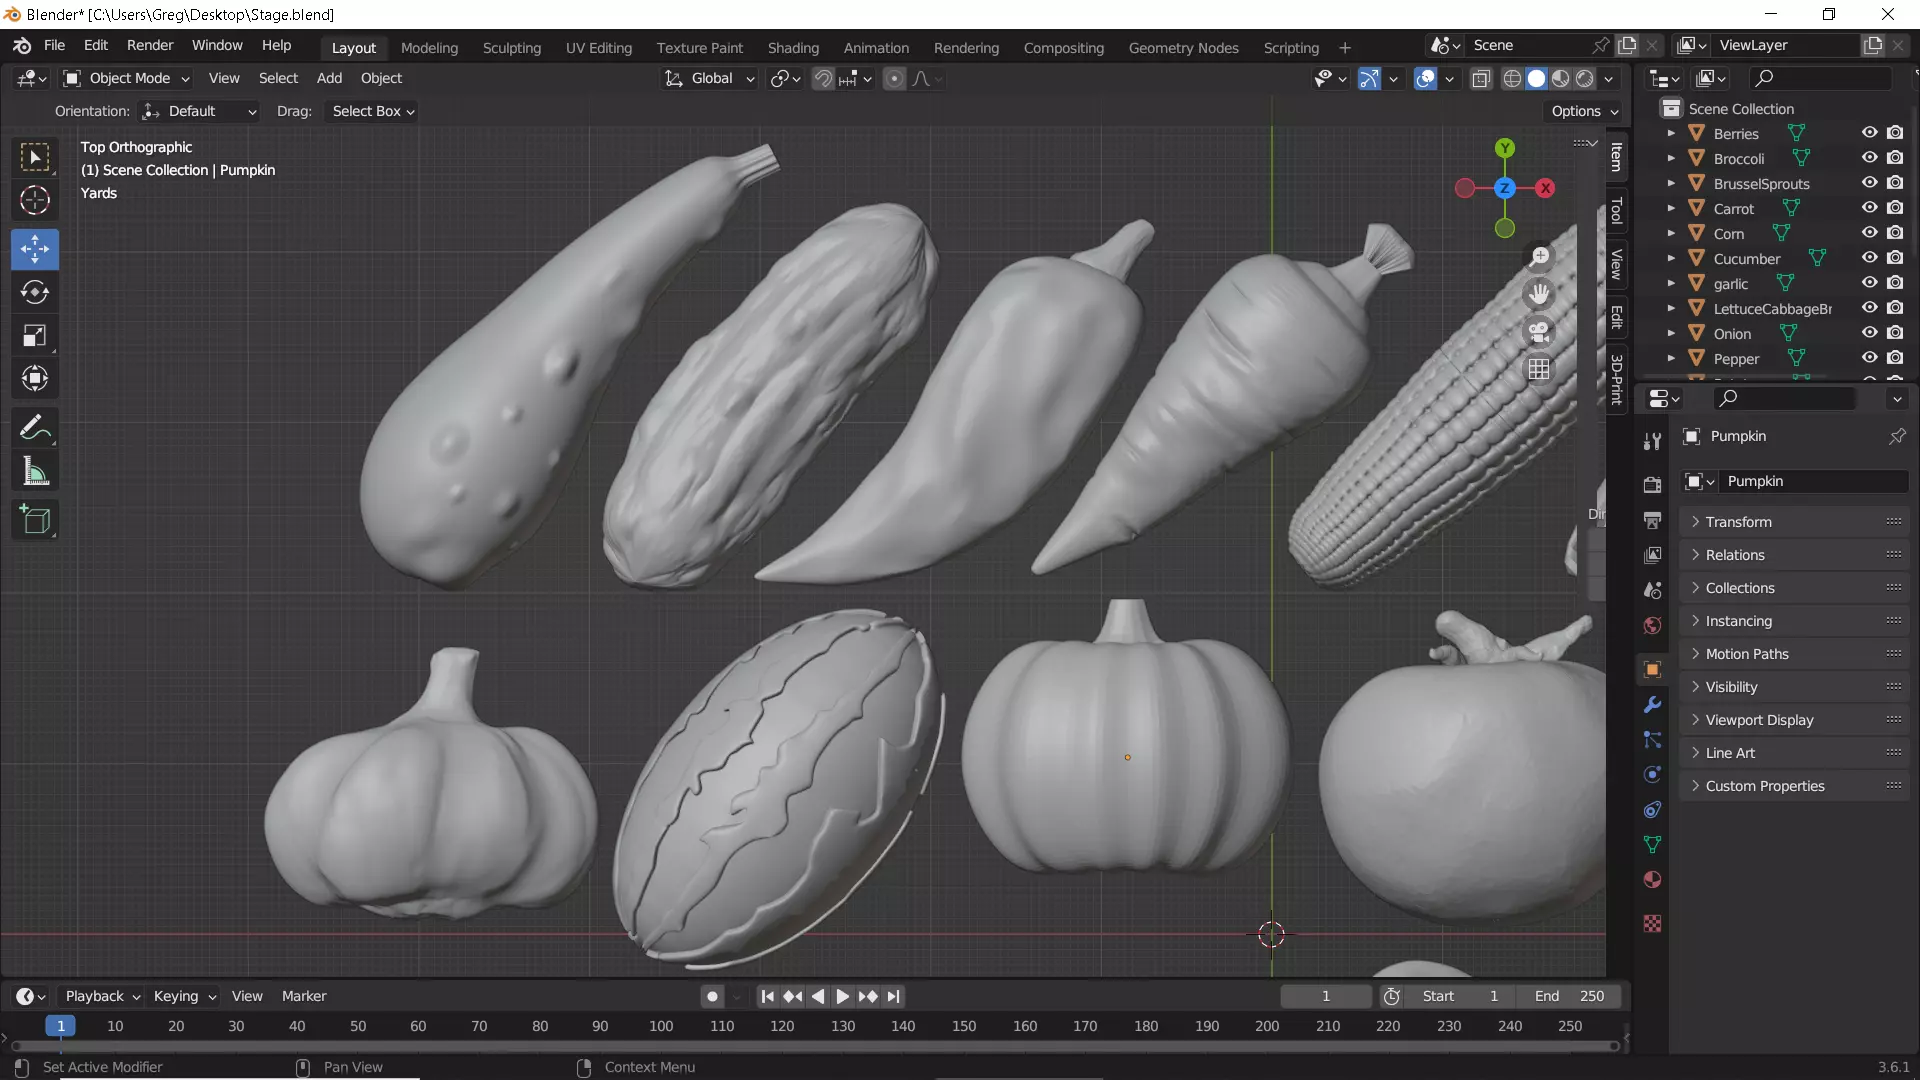1920x1080 pixels.
Task: Toggle snapping magnet in header
Action: click(822, 79)
